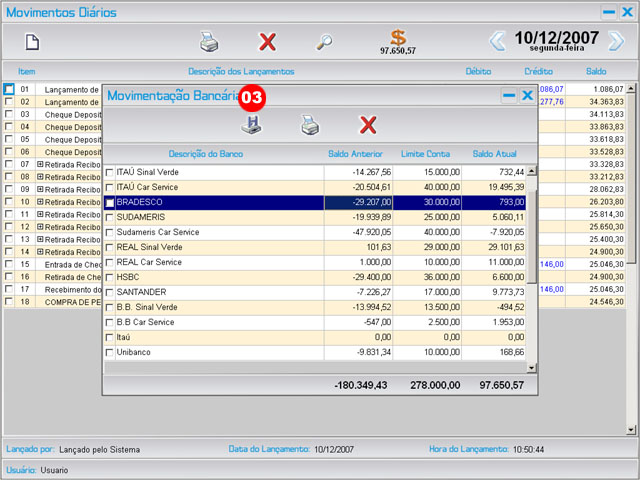640x480 pixels.
Task: Click the red X icon in Movimentação Bancária toolbar
Action: click(x=368, y=125)
